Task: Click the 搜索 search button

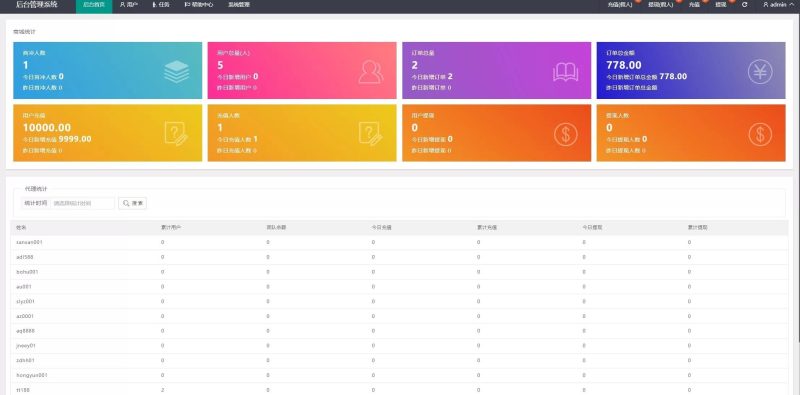Action: 133,203
